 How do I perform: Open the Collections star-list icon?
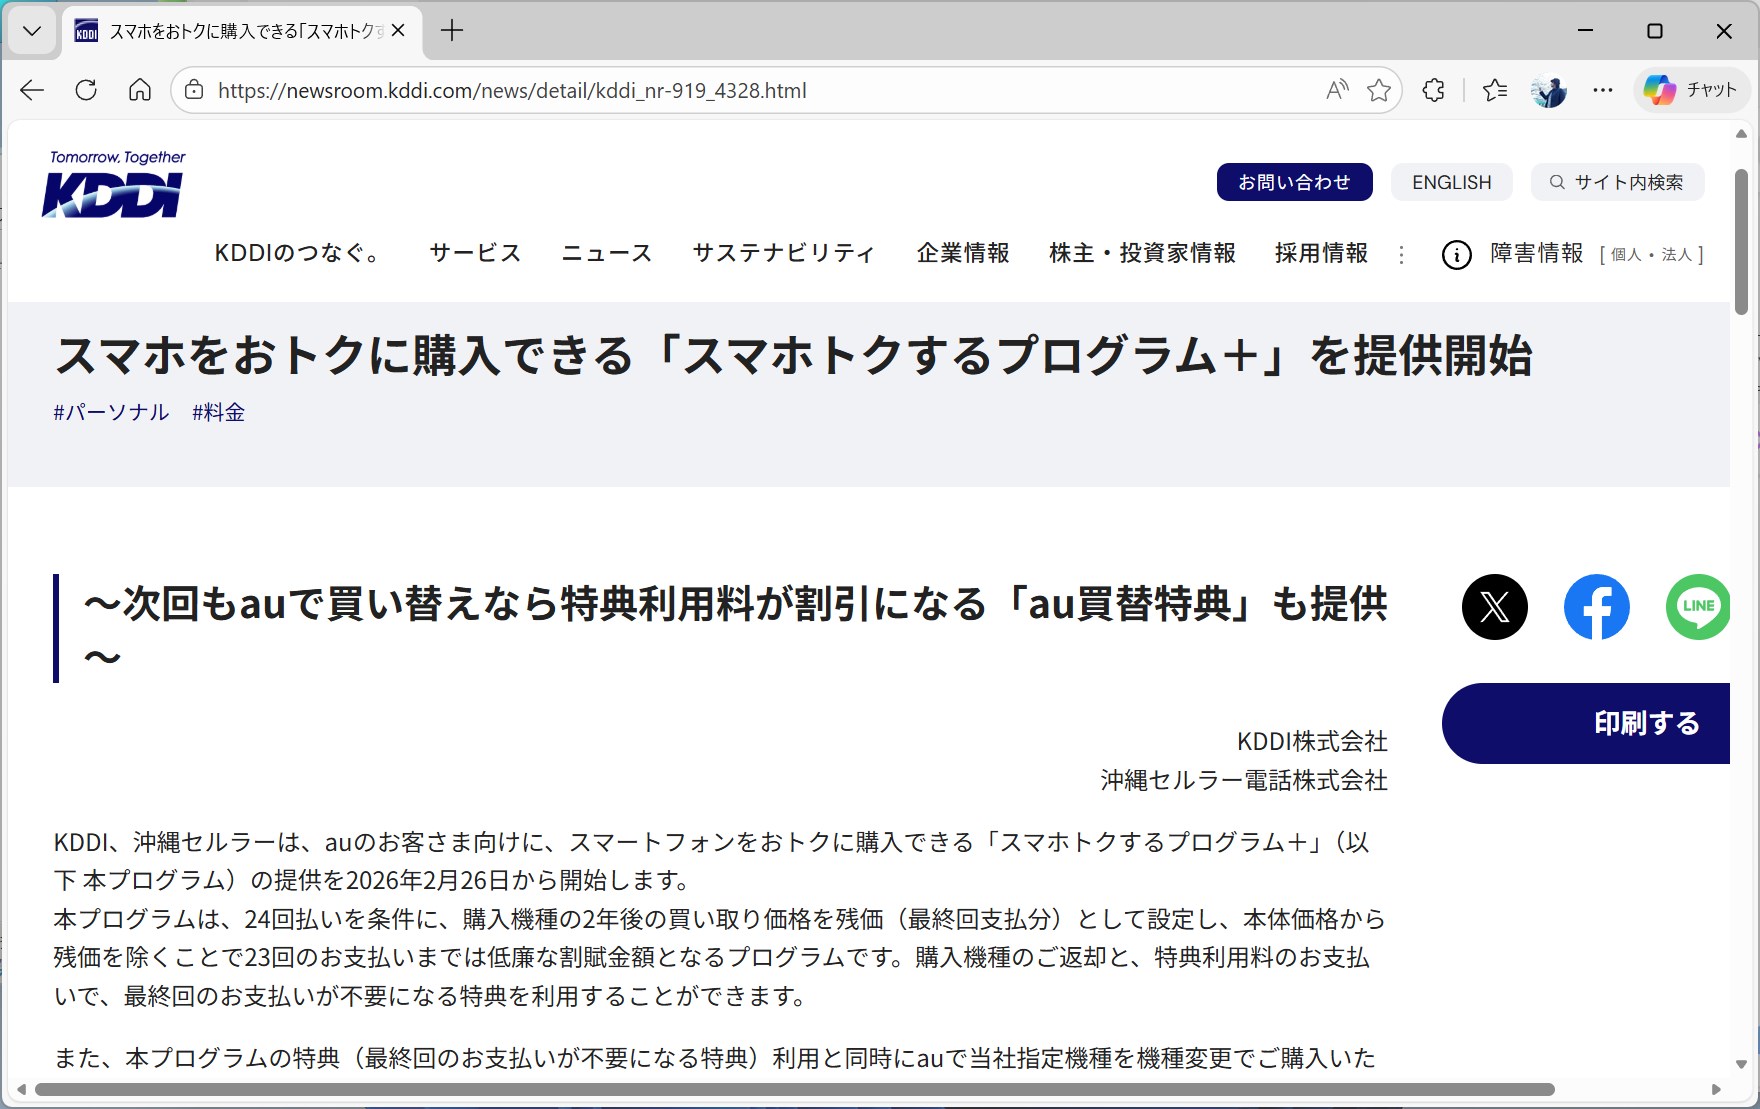pos(1494,90)
